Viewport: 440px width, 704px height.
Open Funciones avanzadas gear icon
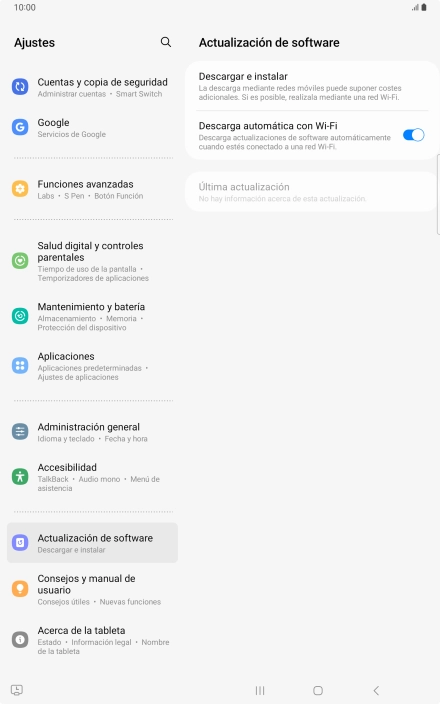20,189
